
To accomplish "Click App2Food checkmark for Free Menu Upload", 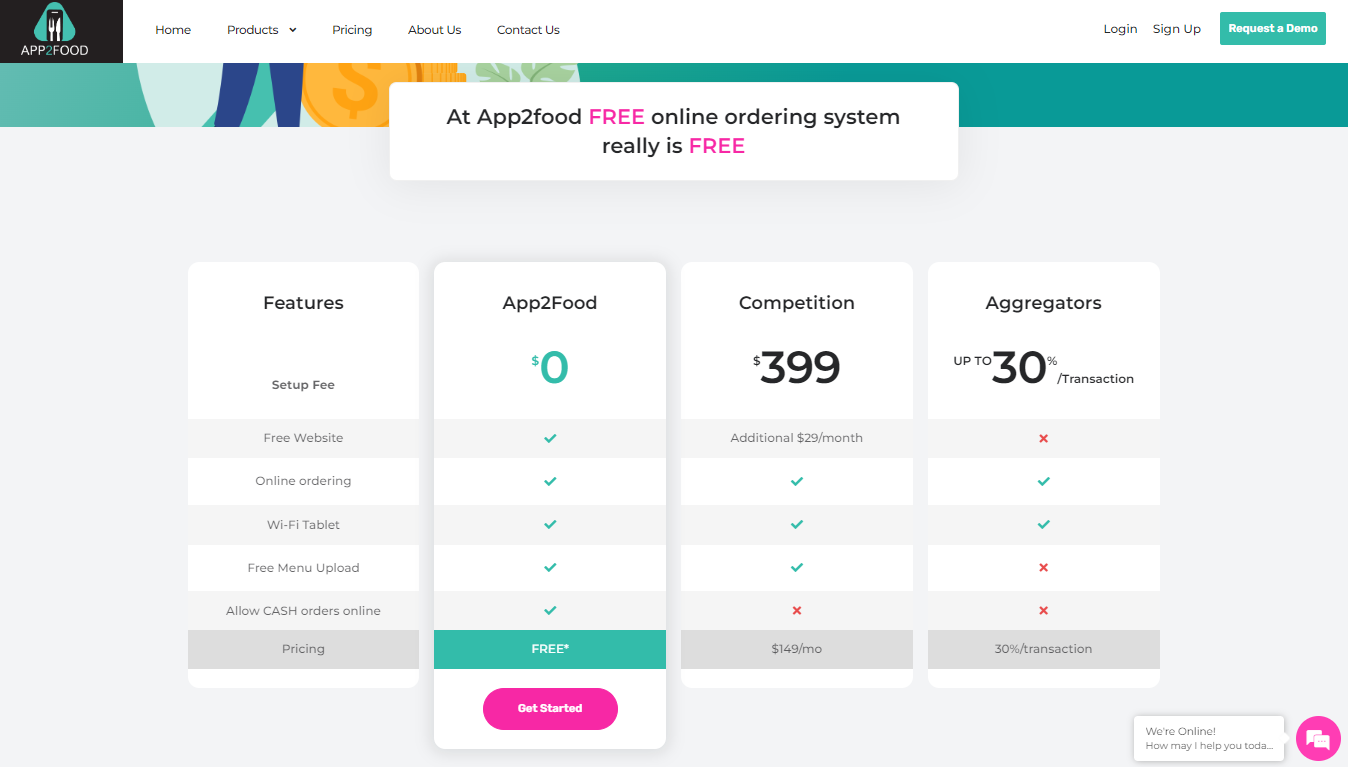I will [x=550, y=567].
